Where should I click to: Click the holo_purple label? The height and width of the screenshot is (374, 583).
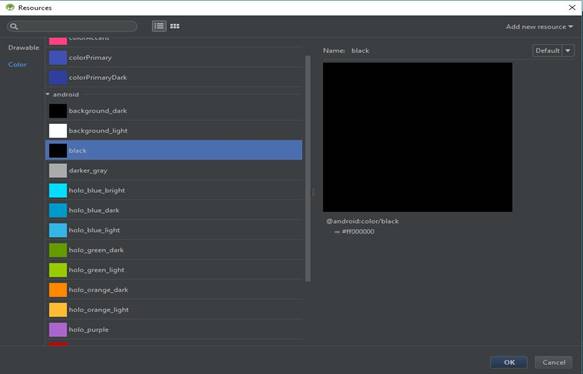pos(89,330)
